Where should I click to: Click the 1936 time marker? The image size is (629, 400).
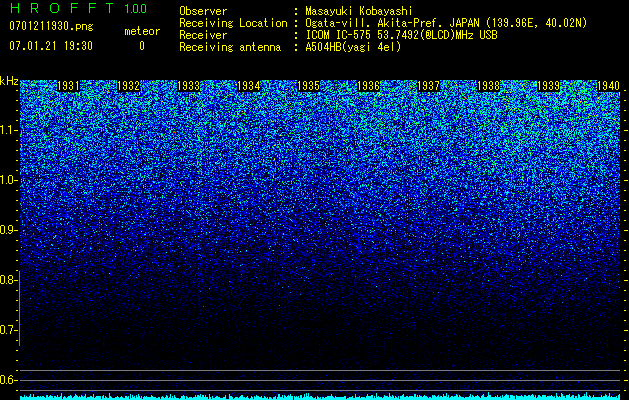coord(369,86)
